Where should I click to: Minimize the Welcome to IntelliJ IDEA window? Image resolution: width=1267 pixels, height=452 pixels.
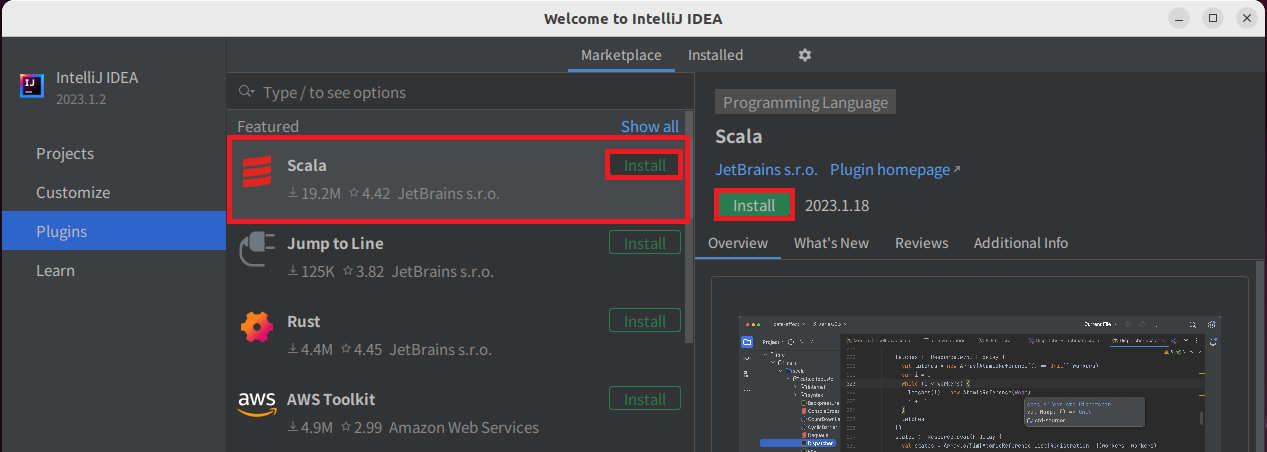(x=1181, y=18)
